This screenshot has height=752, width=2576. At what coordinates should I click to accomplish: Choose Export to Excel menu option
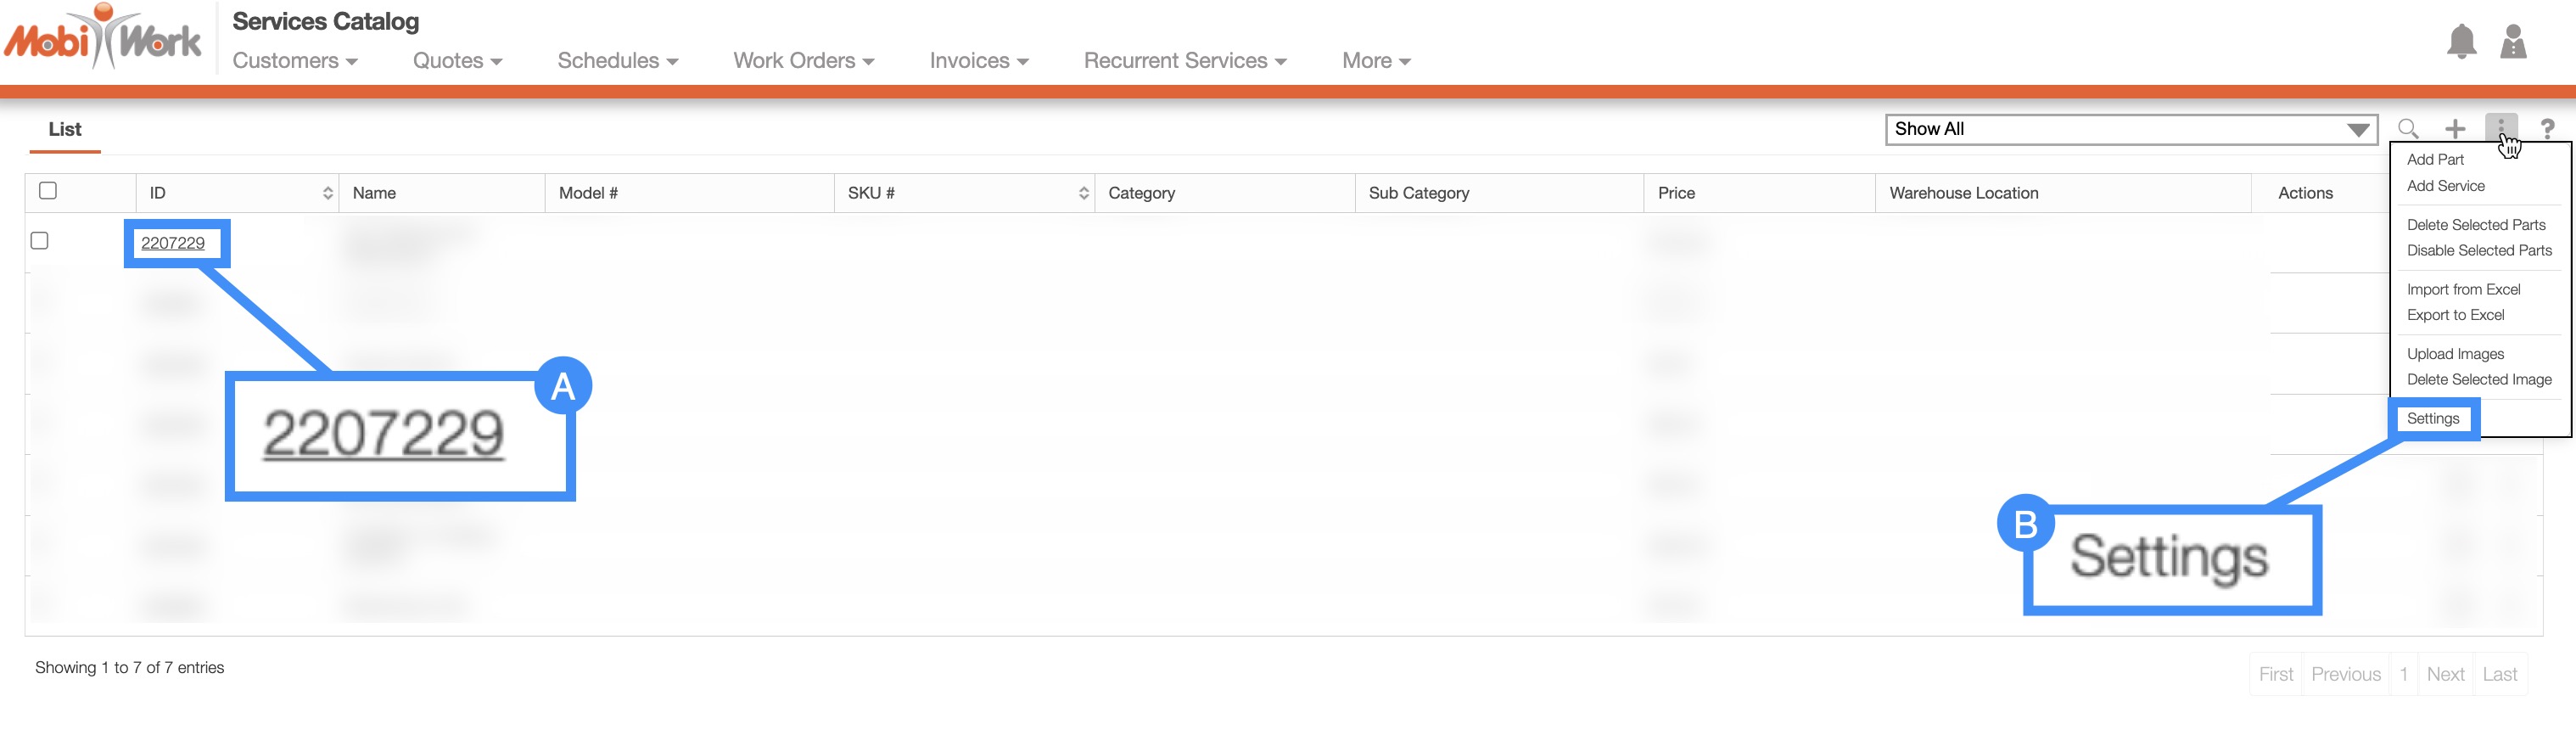pos(2455,315)
